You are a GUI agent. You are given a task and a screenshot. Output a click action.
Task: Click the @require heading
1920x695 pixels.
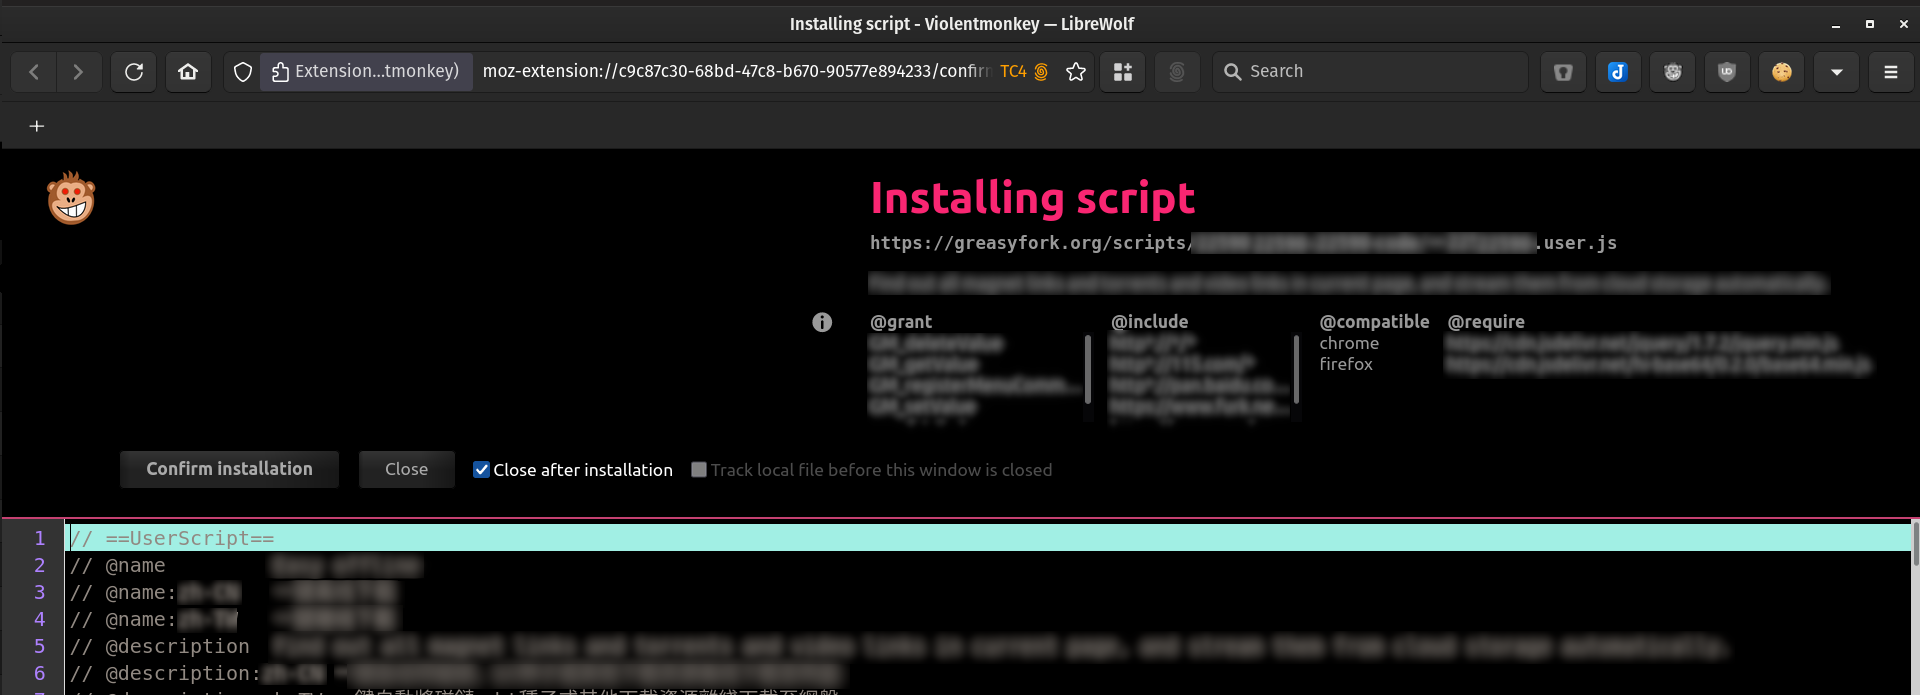click(1486, 322)
